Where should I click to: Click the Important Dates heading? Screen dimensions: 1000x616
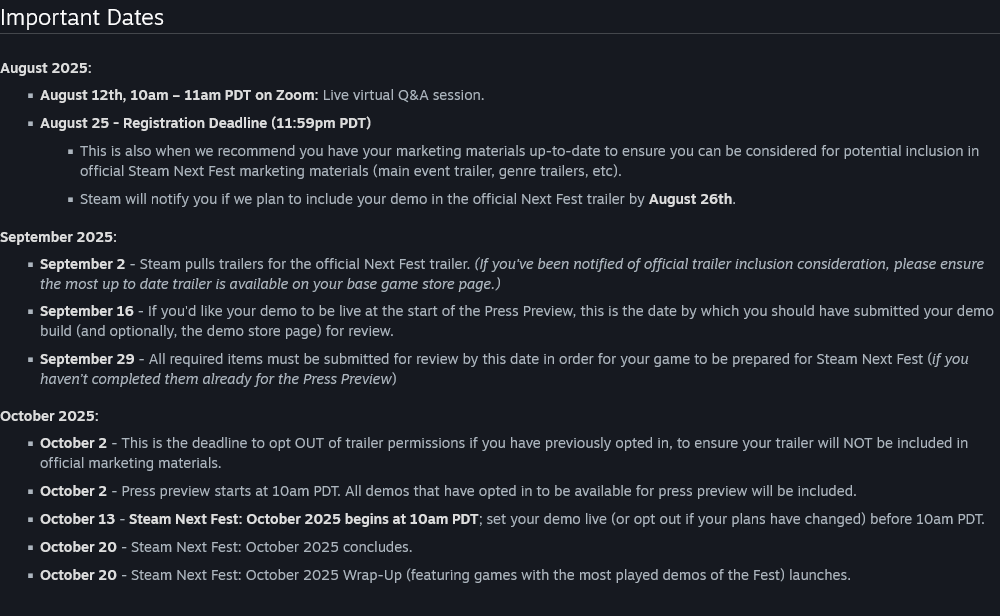(x=82, y=18)
